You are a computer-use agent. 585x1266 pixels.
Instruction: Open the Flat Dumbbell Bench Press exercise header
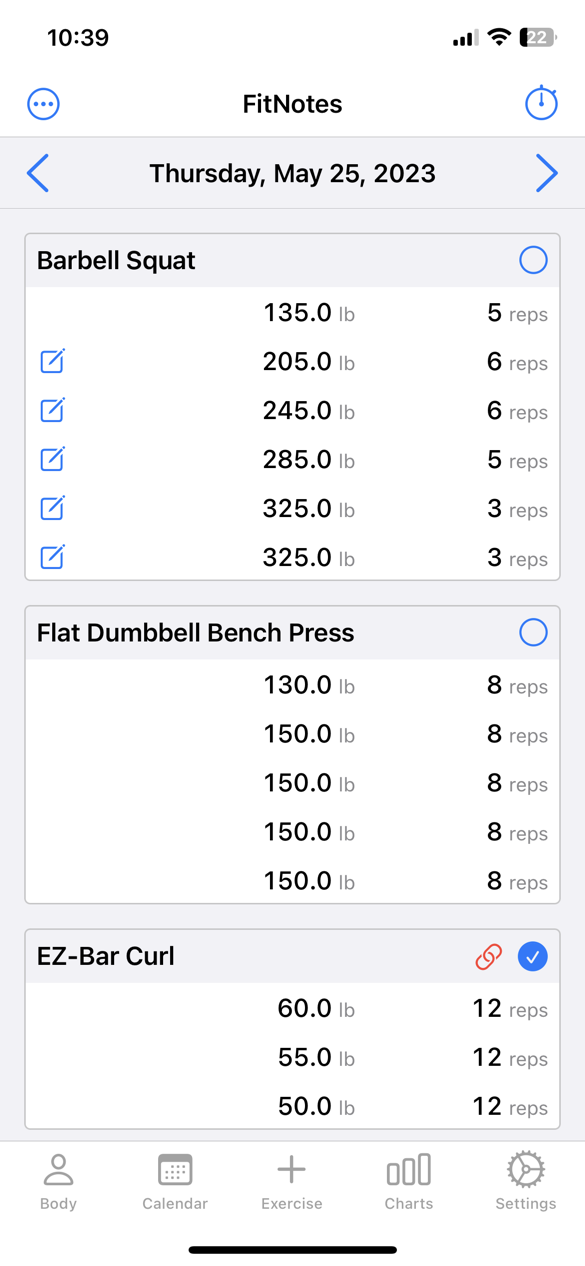pyautogui.click(x=195, y=632)
